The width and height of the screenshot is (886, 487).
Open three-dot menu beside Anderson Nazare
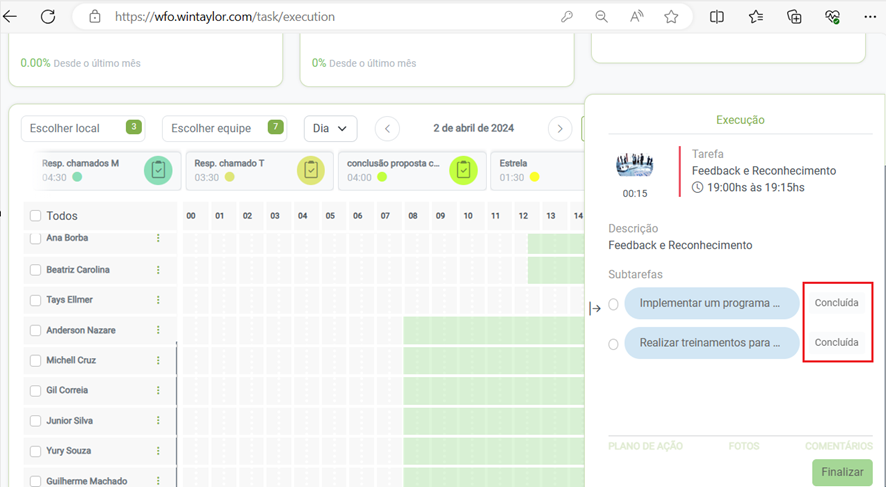click(x=158, y=330)
